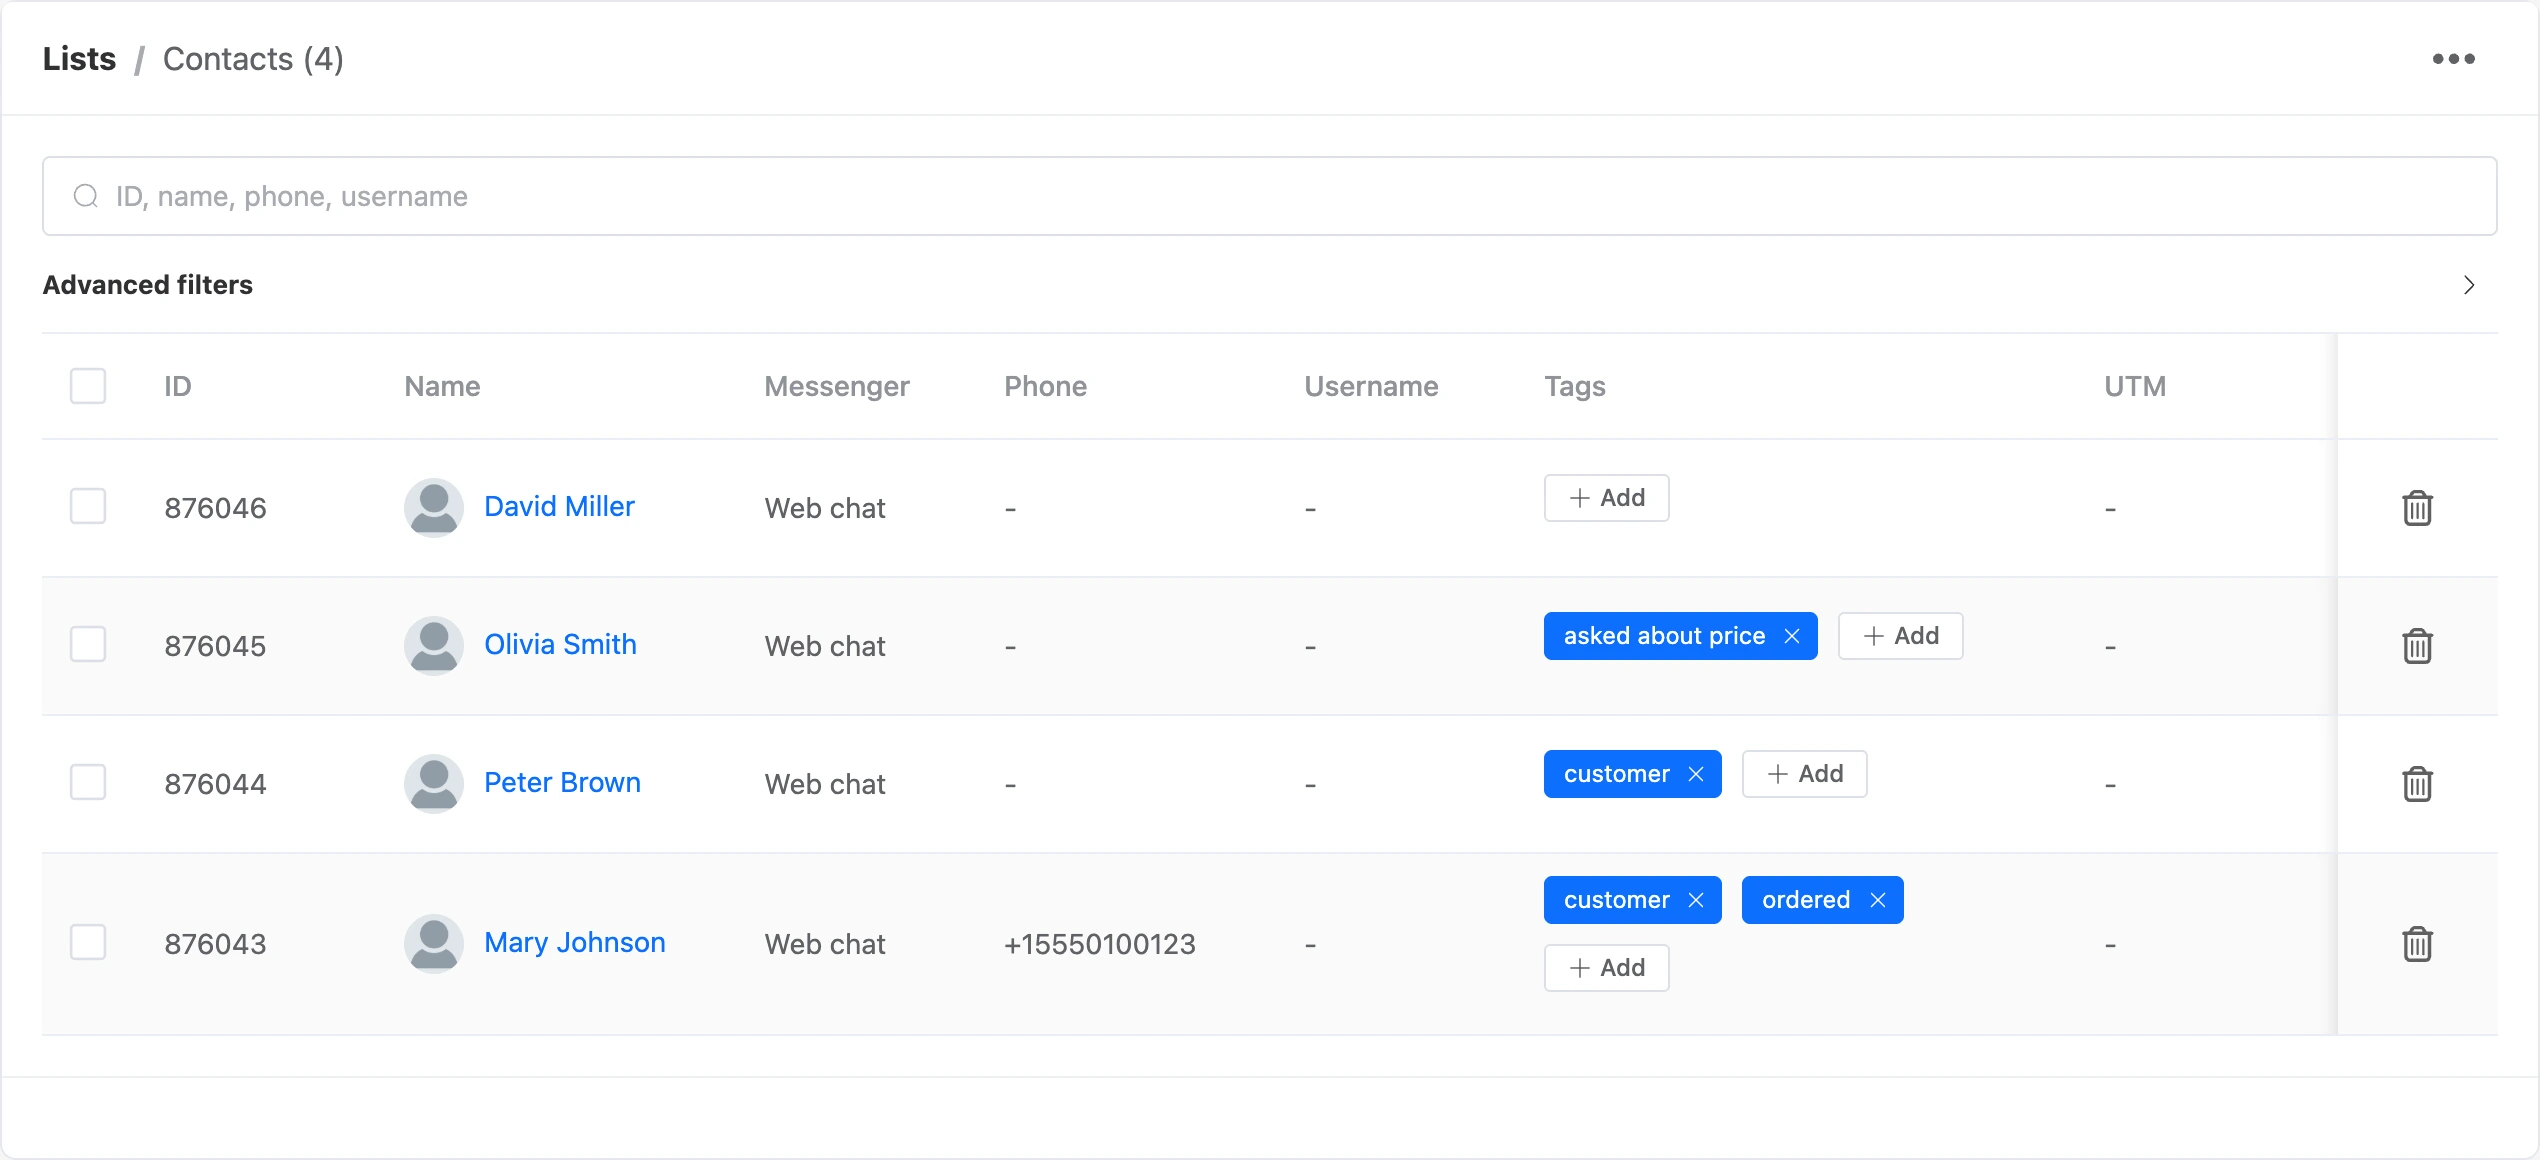This screenshot has width=2540, height=1160.
Task: Click the 'asked about price' tag label
Action: 1664,636
